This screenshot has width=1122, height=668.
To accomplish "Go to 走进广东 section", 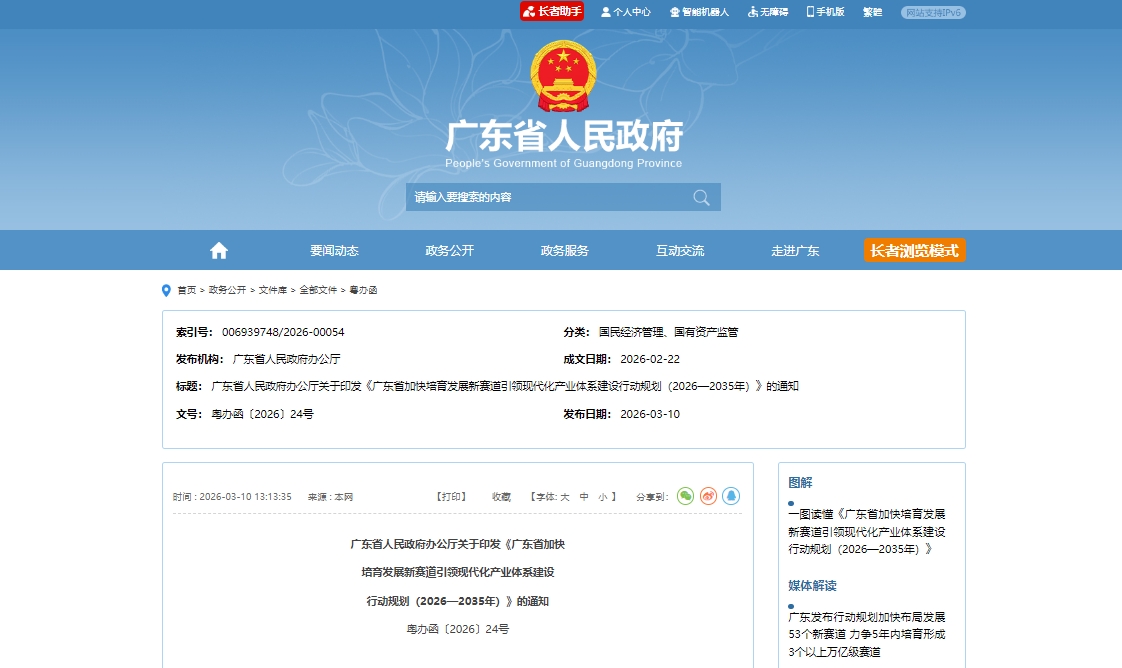I will coord(795,251).
